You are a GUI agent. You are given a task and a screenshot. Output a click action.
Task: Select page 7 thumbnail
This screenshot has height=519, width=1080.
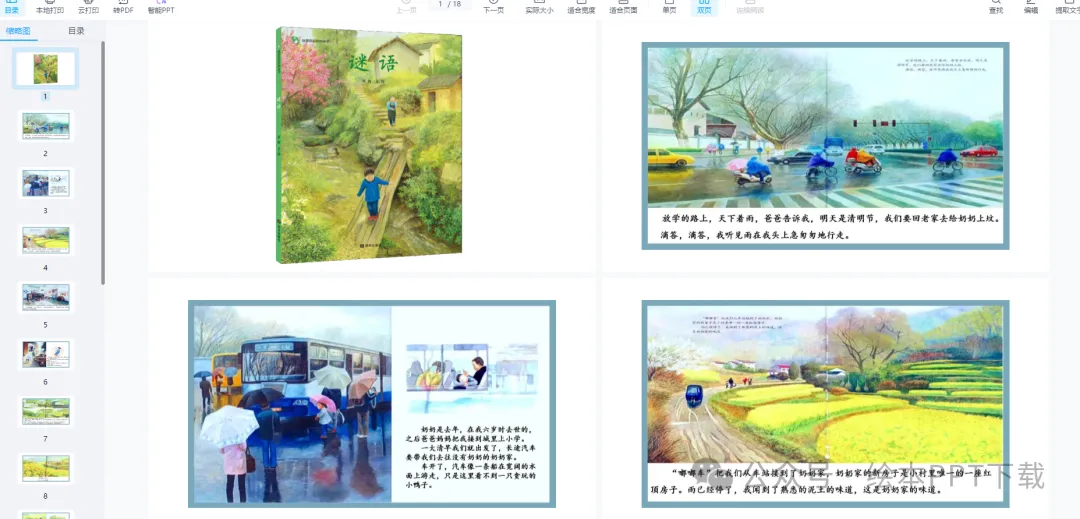pos(45,412)
